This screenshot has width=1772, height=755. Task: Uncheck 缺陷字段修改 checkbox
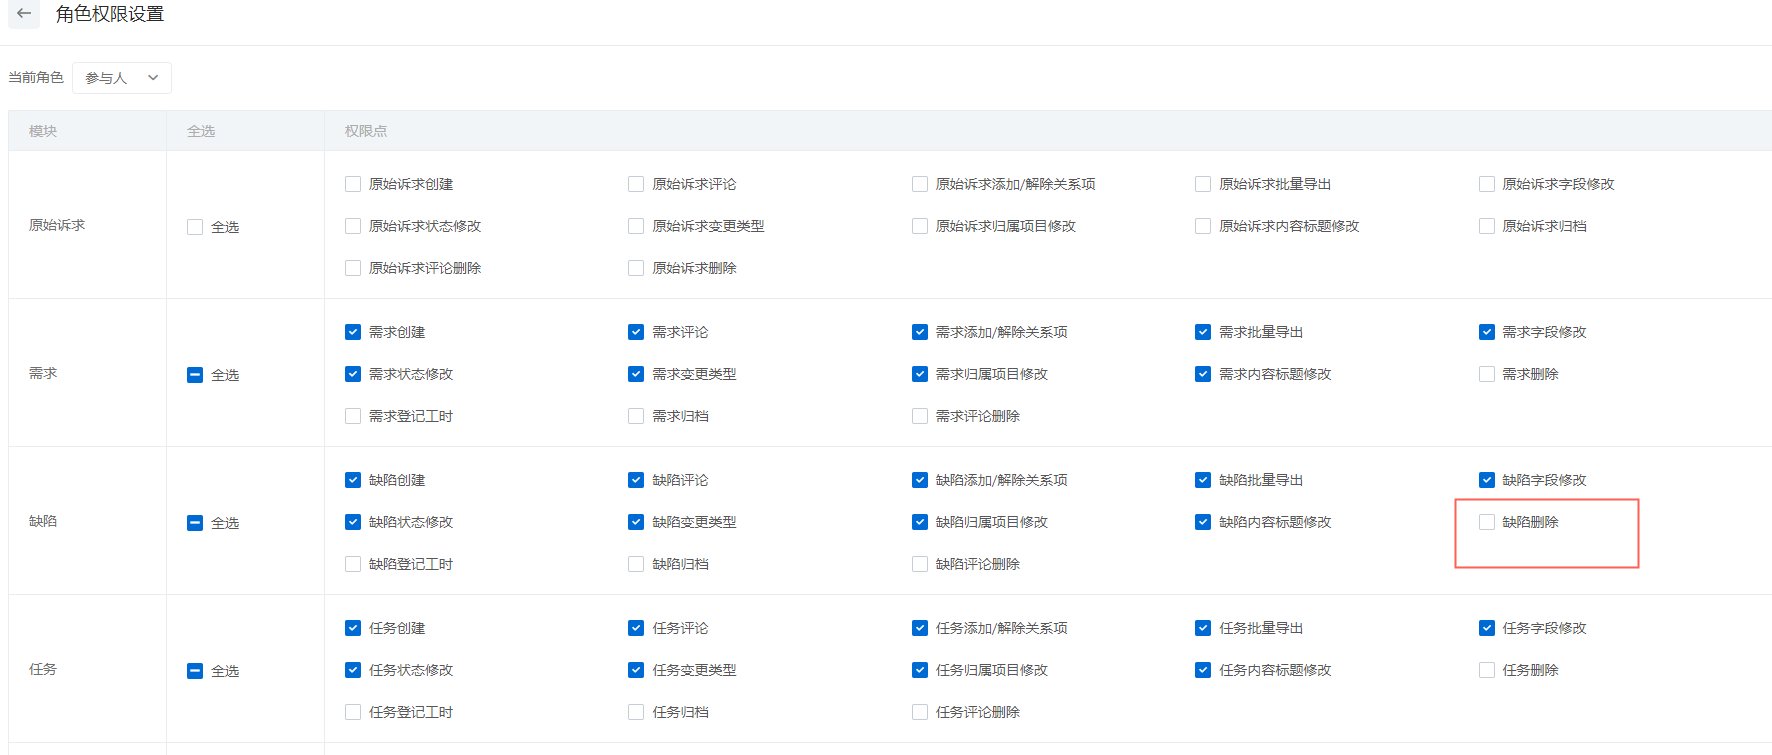(1487, 480)
